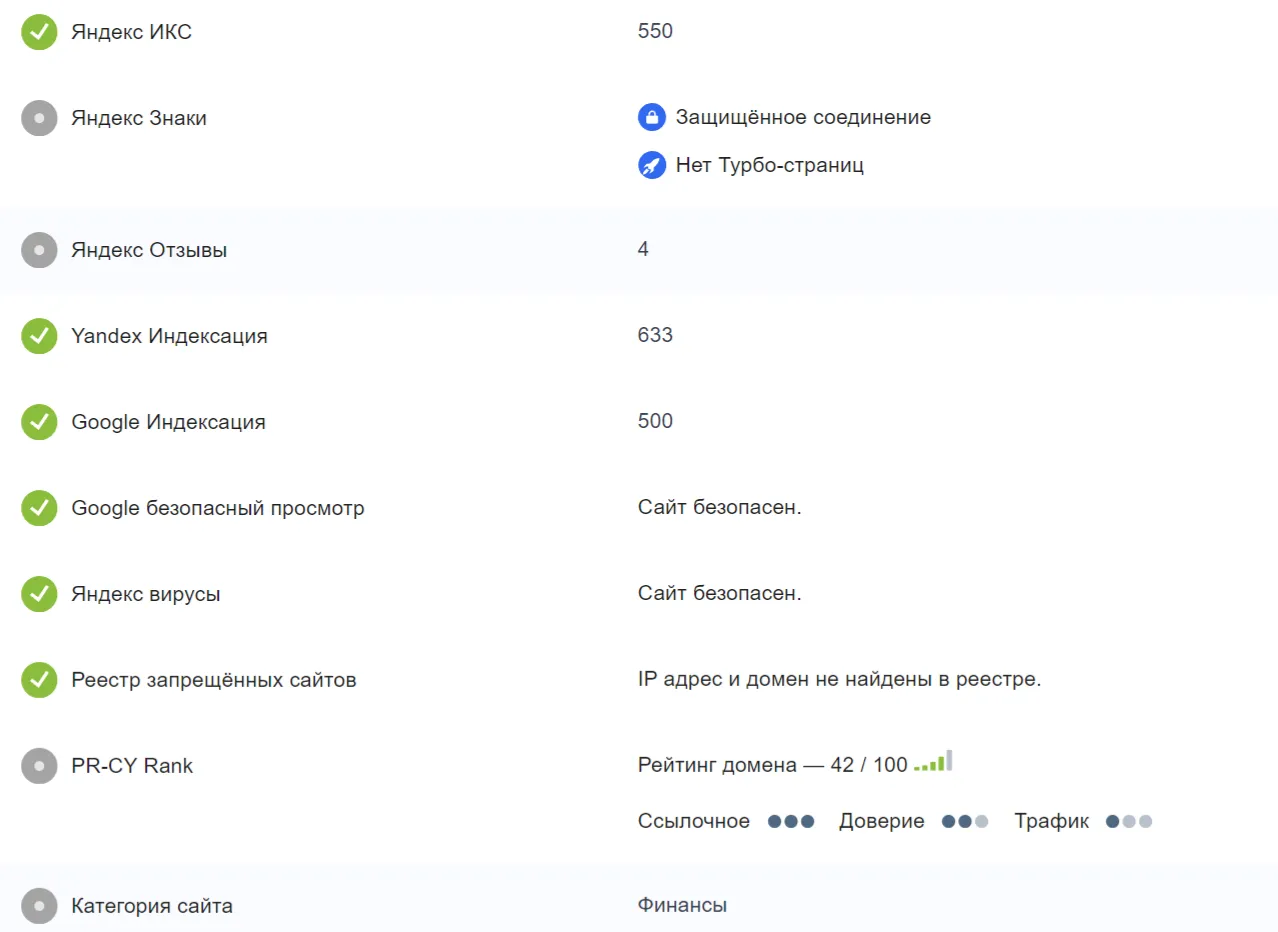Click the Трафик dots indicator
This screenshot has height=932, width=1278.
coord(1129,822)
